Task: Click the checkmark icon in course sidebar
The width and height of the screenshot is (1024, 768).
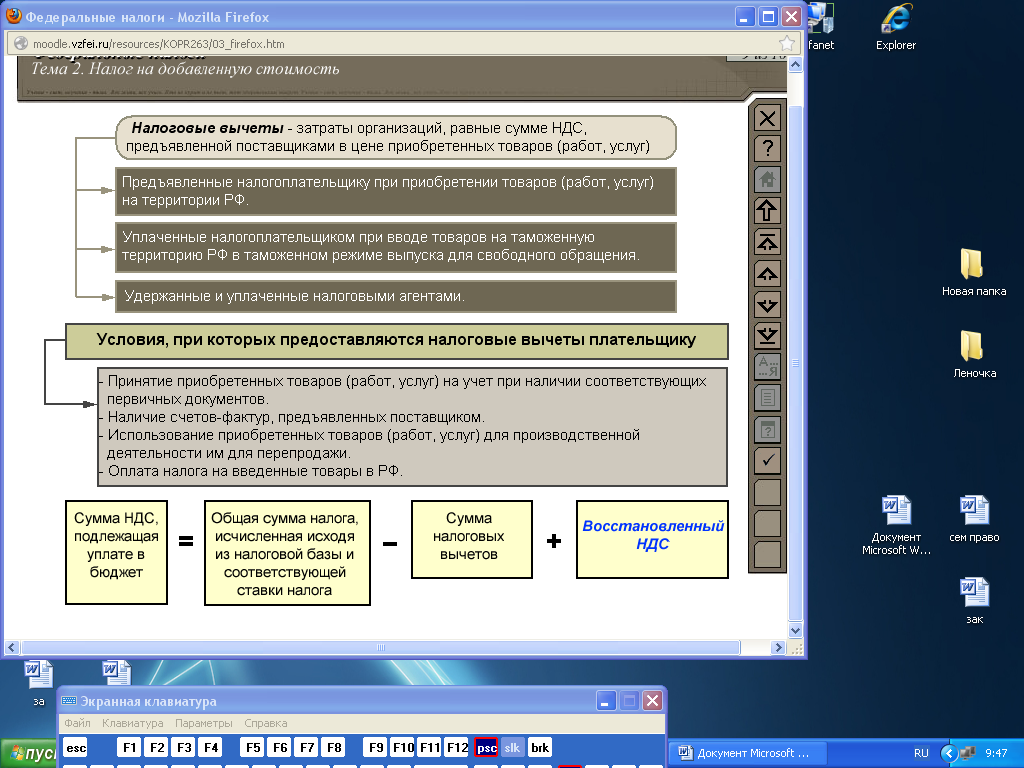Action: [767, 460]
